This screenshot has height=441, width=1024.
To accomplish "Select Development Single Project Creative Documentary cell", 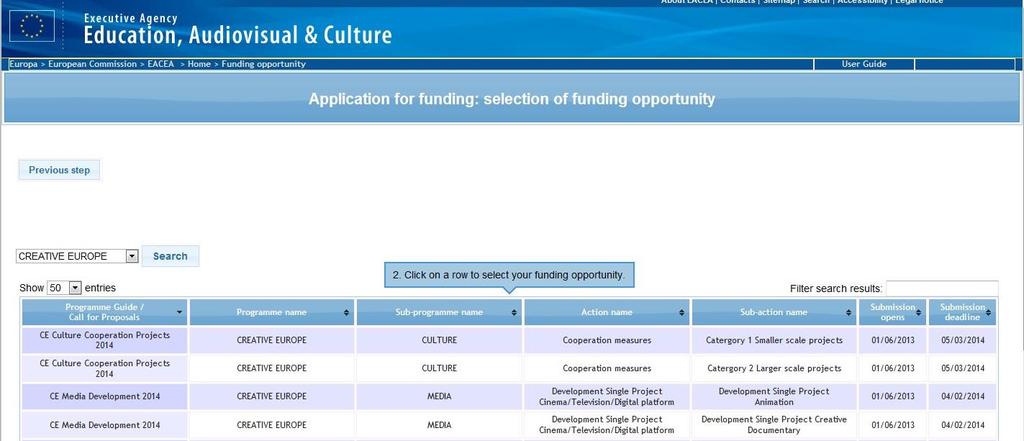I will pos(774,425).
